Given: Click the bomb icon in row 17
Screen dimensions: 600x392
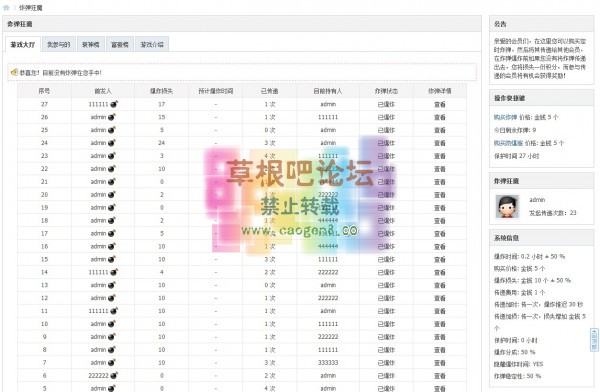Looking at the screenshot, I should click(x=111, y=234).
